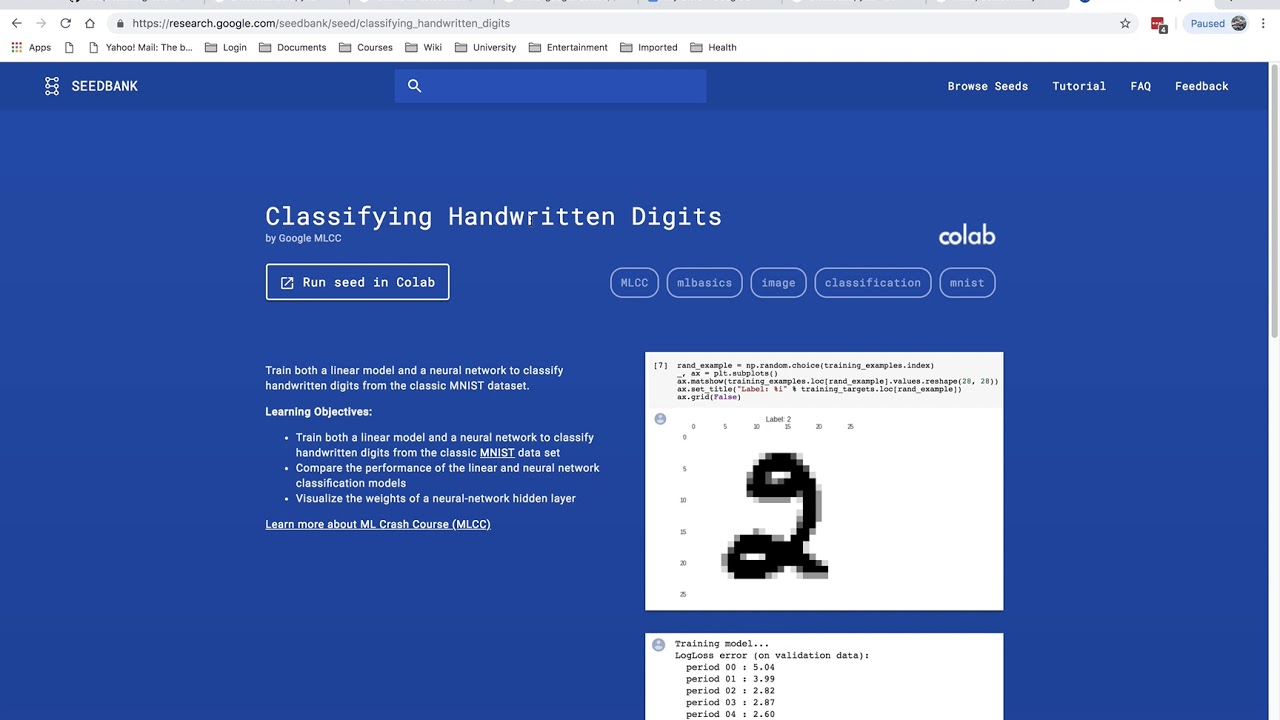Open the Entertainment bookmarks folder
Image resolution: width=1280 pixels, height=720 pixels.
click(x=568, y=47)
